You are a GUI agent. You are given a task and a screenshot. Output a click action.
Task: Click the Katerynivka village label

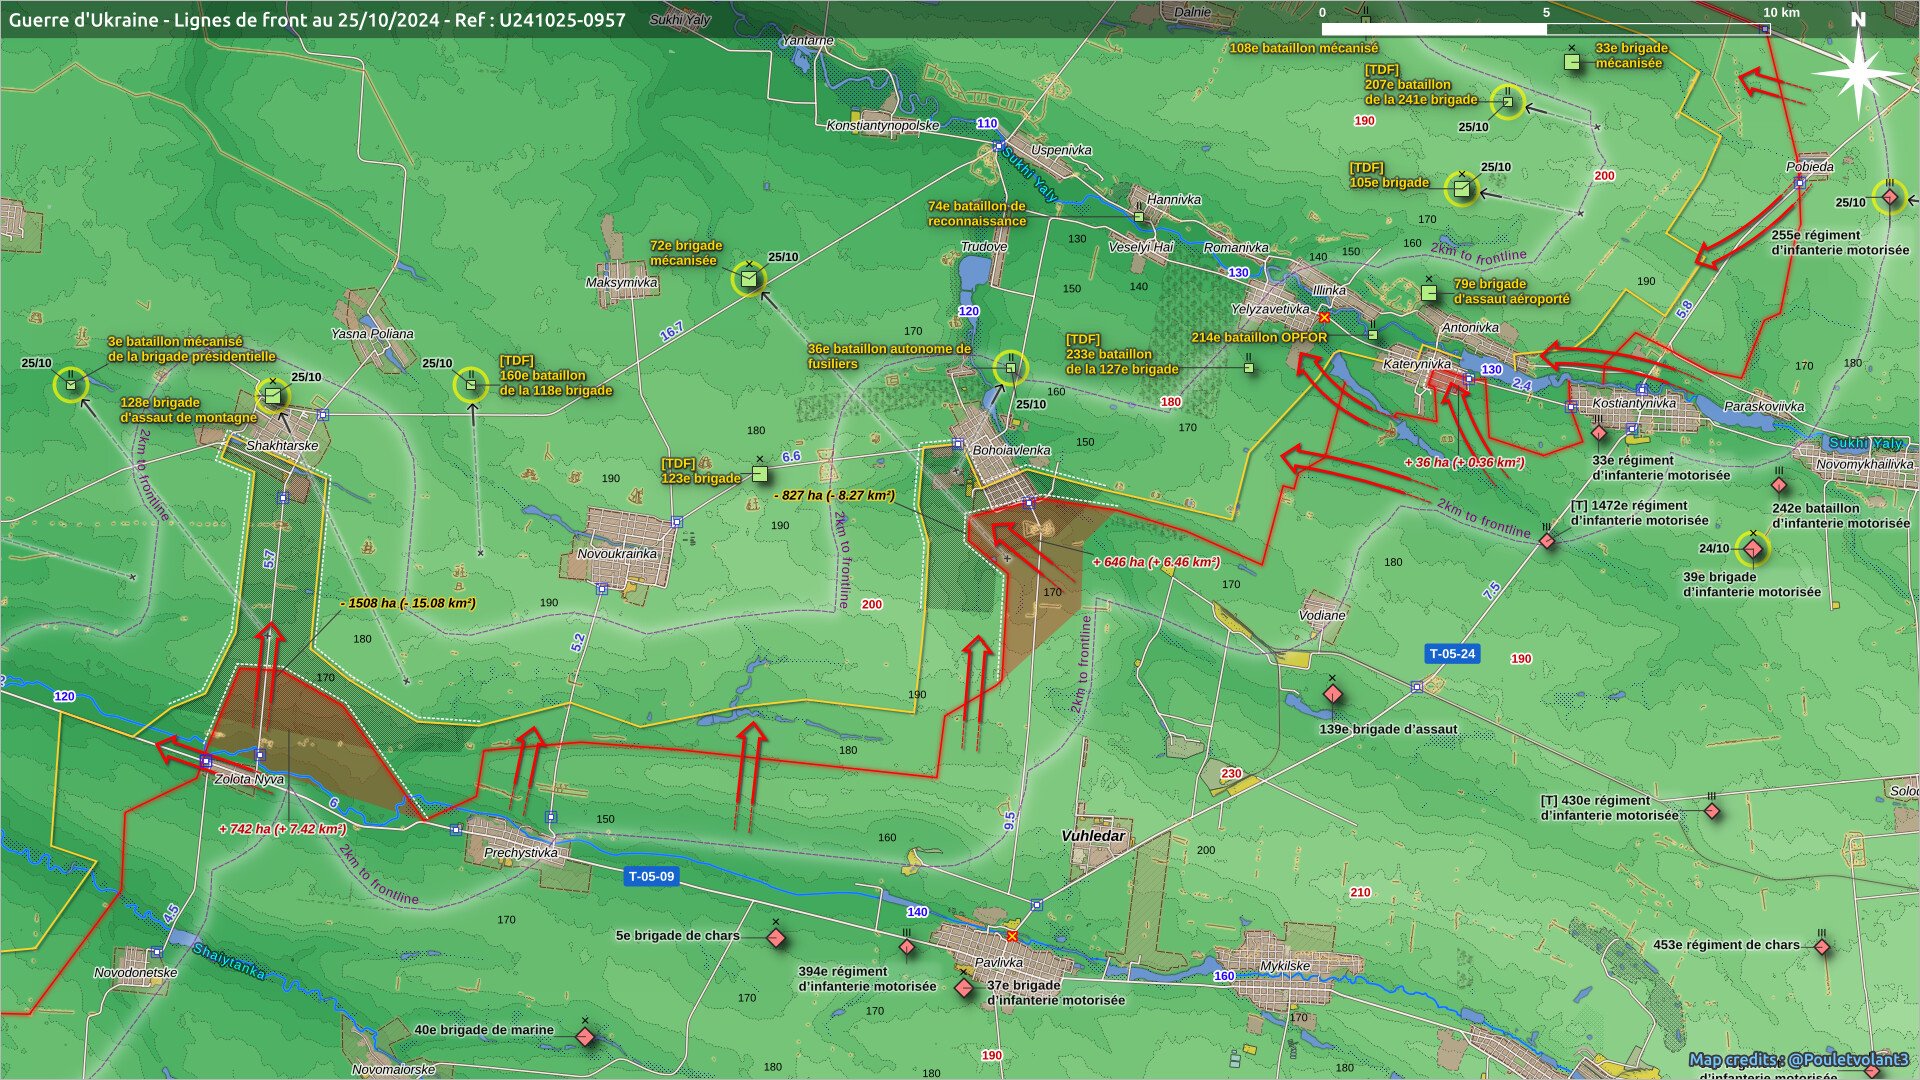point(1417,364)
